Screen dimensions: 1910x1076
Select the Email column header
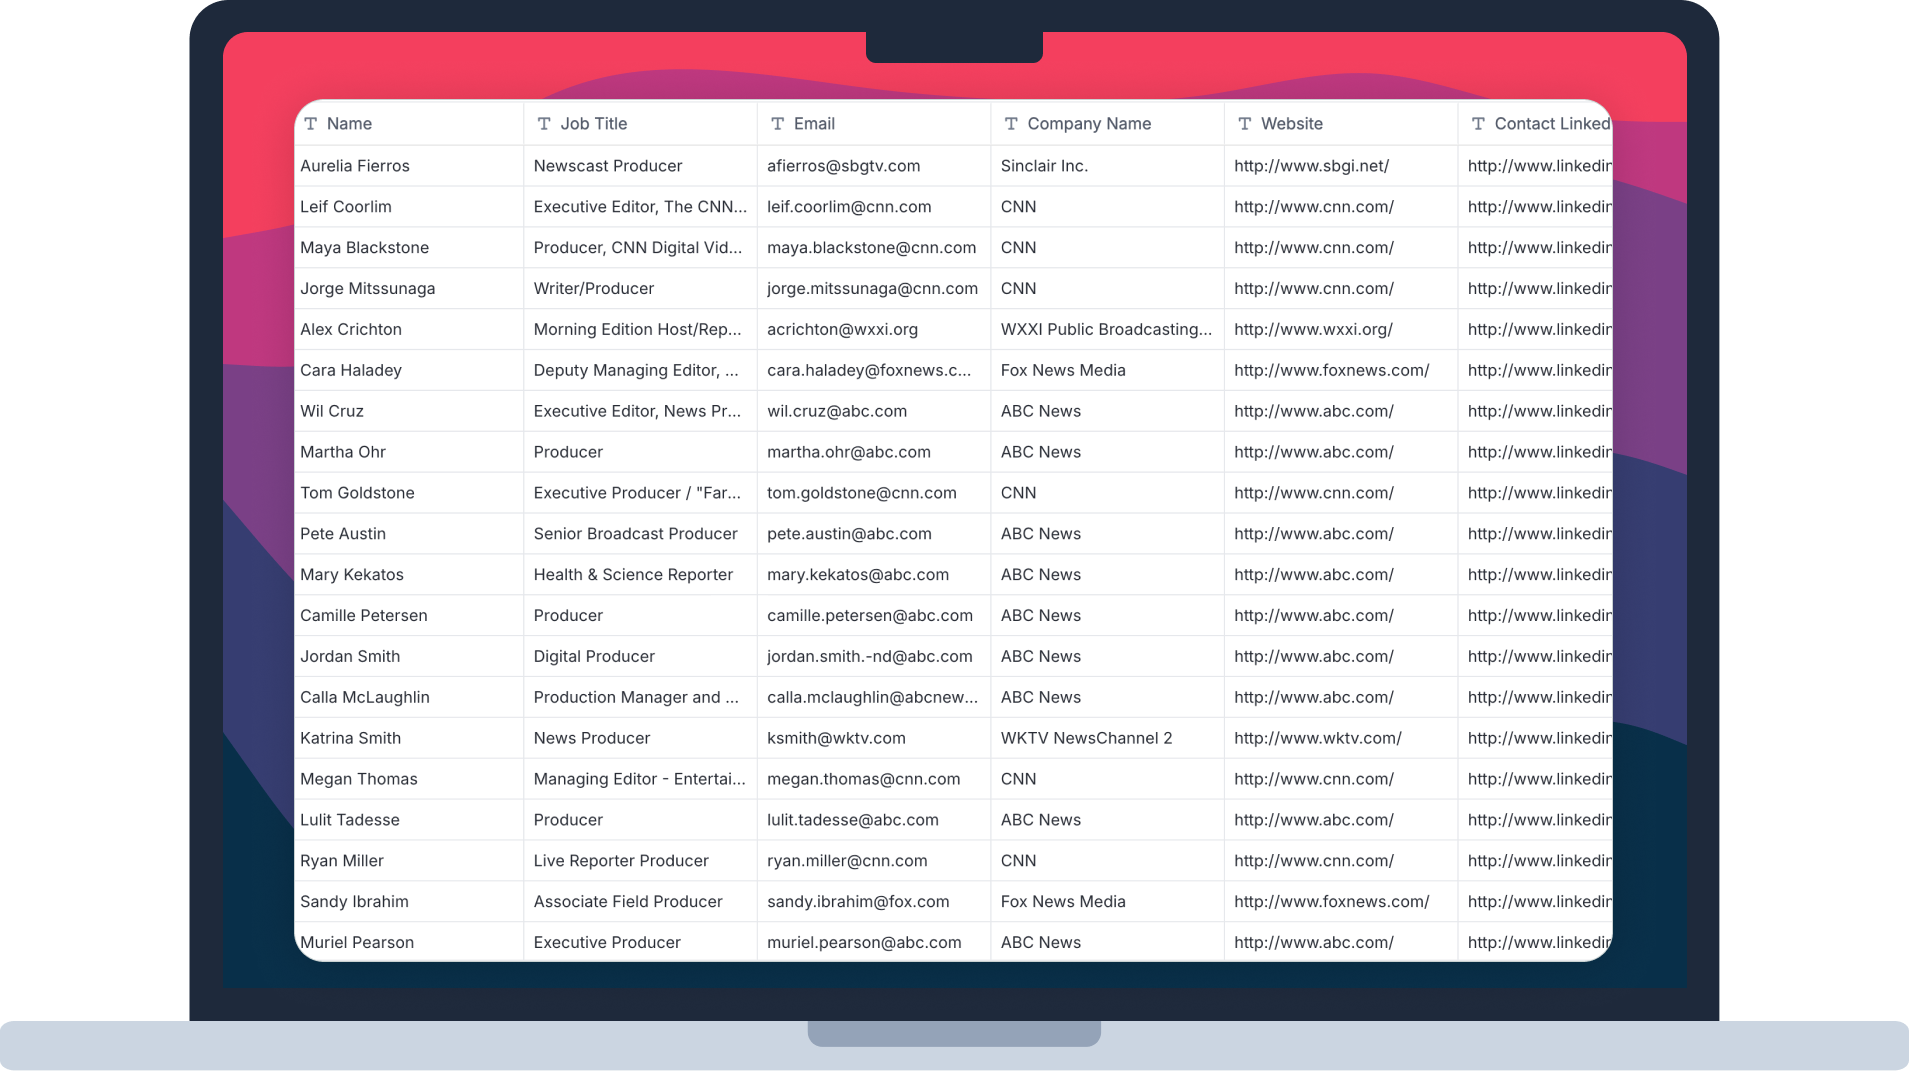[x=874, y=124]
